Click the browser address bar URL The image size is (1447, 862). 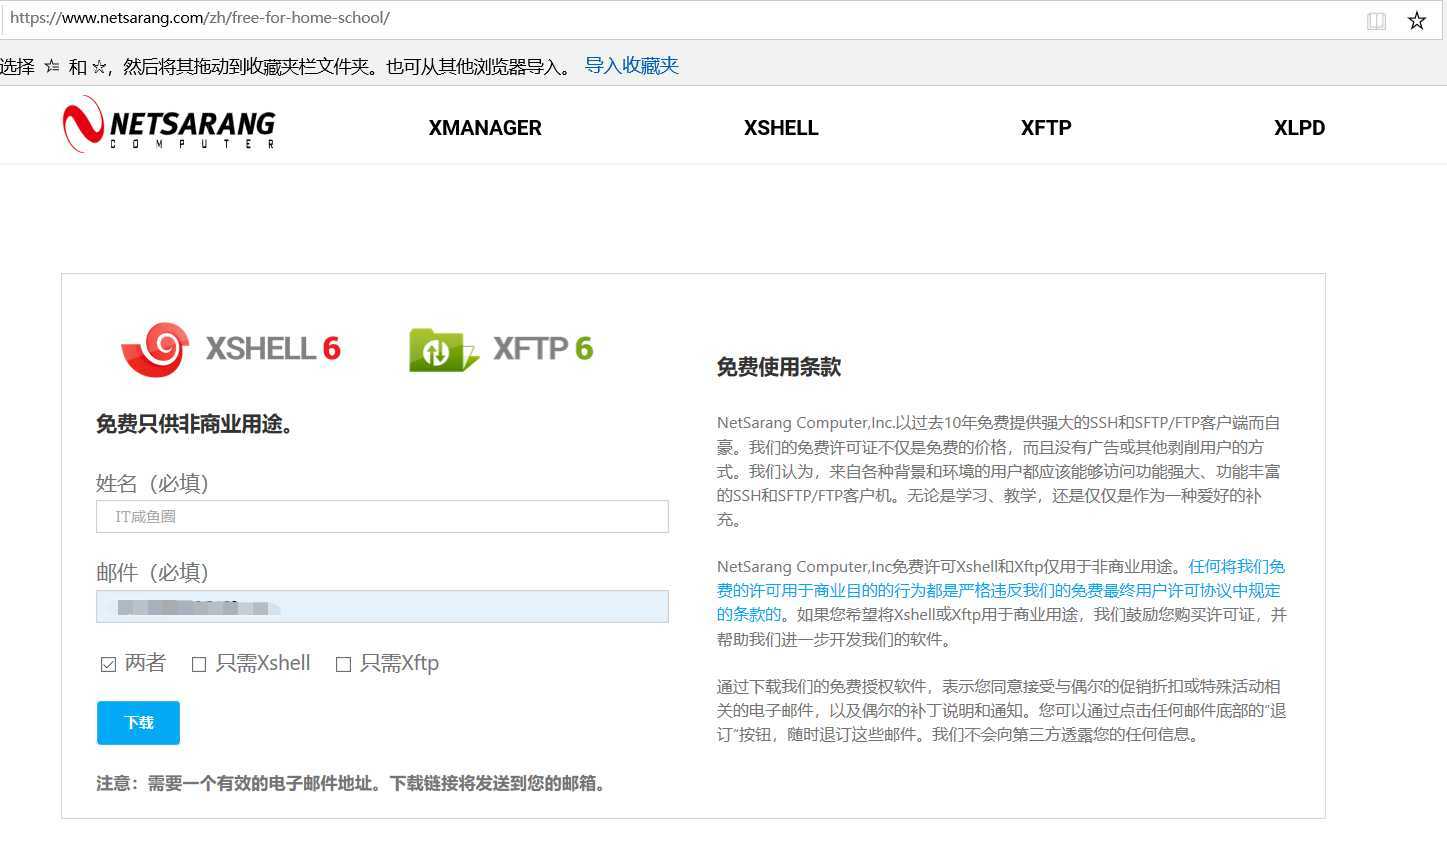point(199,18)
